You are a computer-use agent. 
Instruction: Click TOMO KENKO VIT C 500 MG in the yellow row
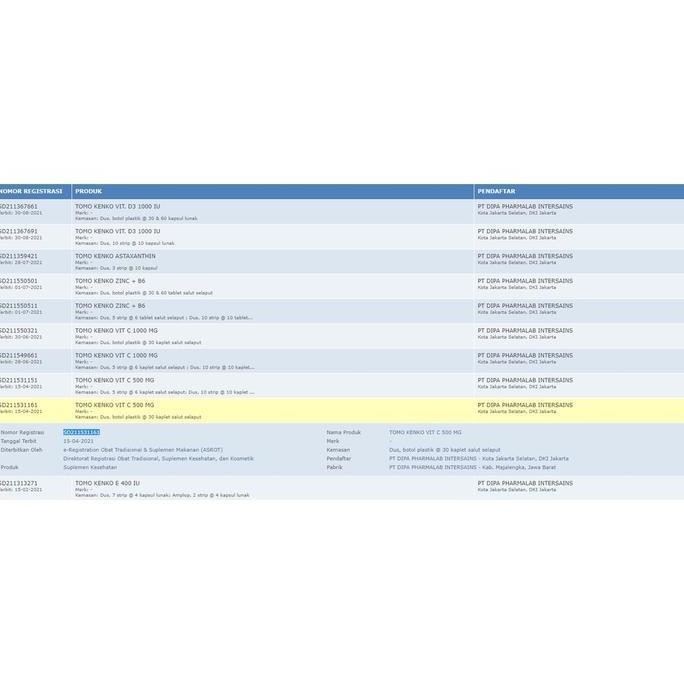115,405
